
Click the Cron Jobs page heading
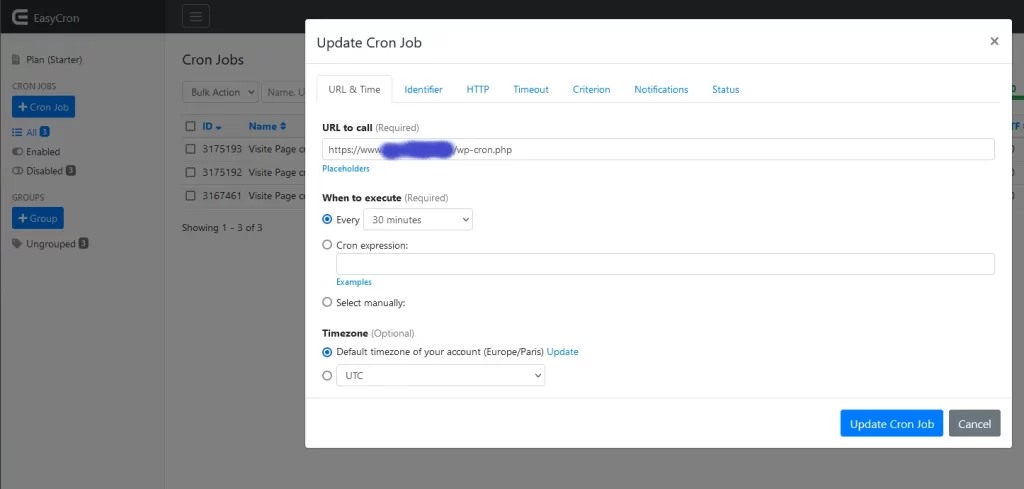pos(213,60)
